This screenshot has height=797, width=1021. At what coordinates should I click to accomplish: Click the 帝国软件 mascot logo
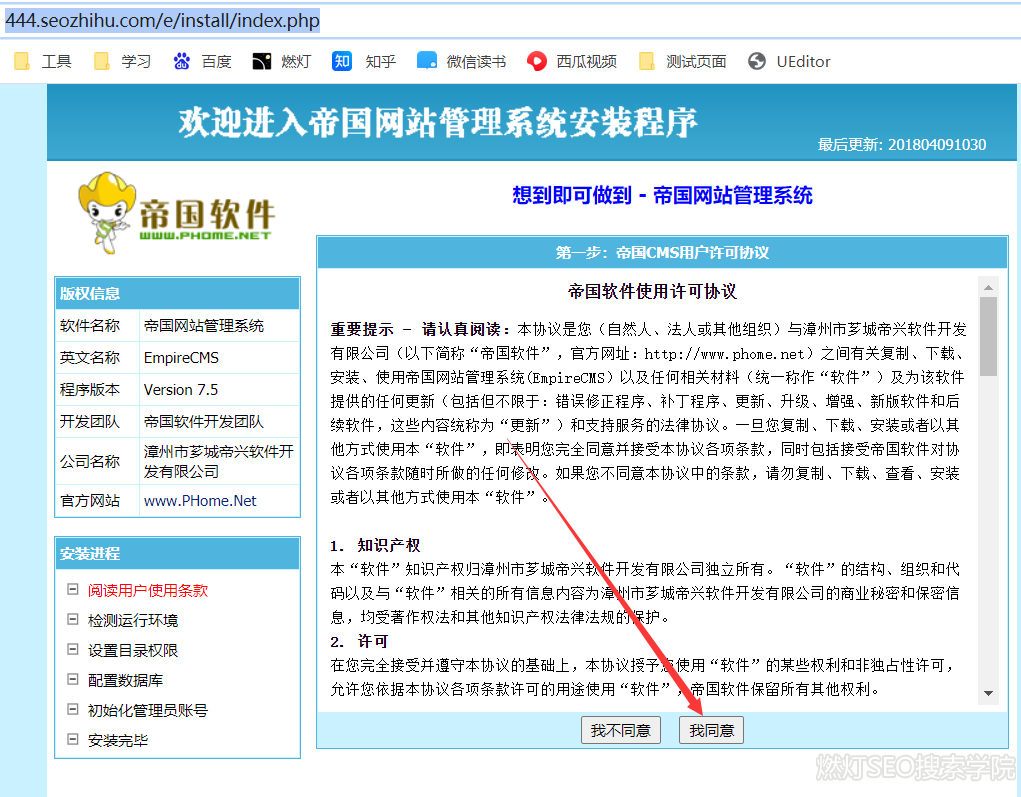pyautogui.click(x=176, y=211)
